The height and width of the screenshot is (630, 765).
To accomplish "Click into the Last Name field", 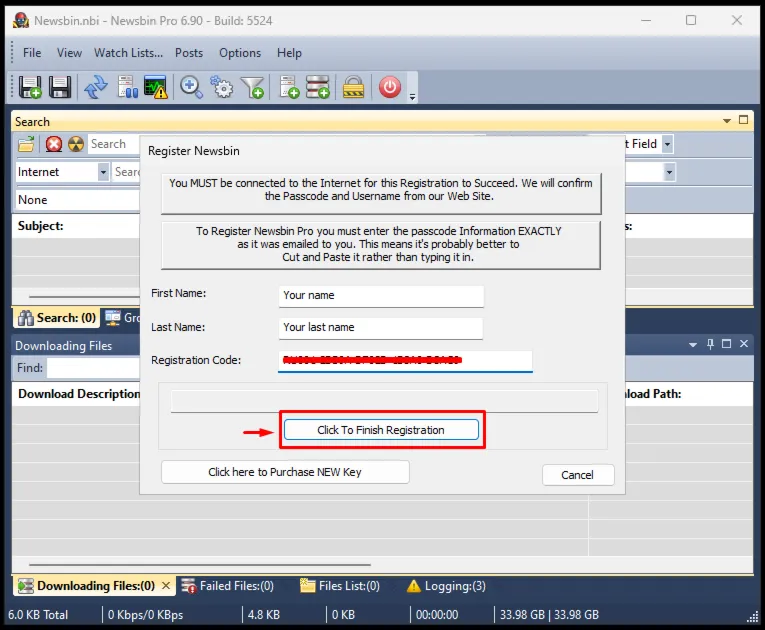I will [381, 327].
